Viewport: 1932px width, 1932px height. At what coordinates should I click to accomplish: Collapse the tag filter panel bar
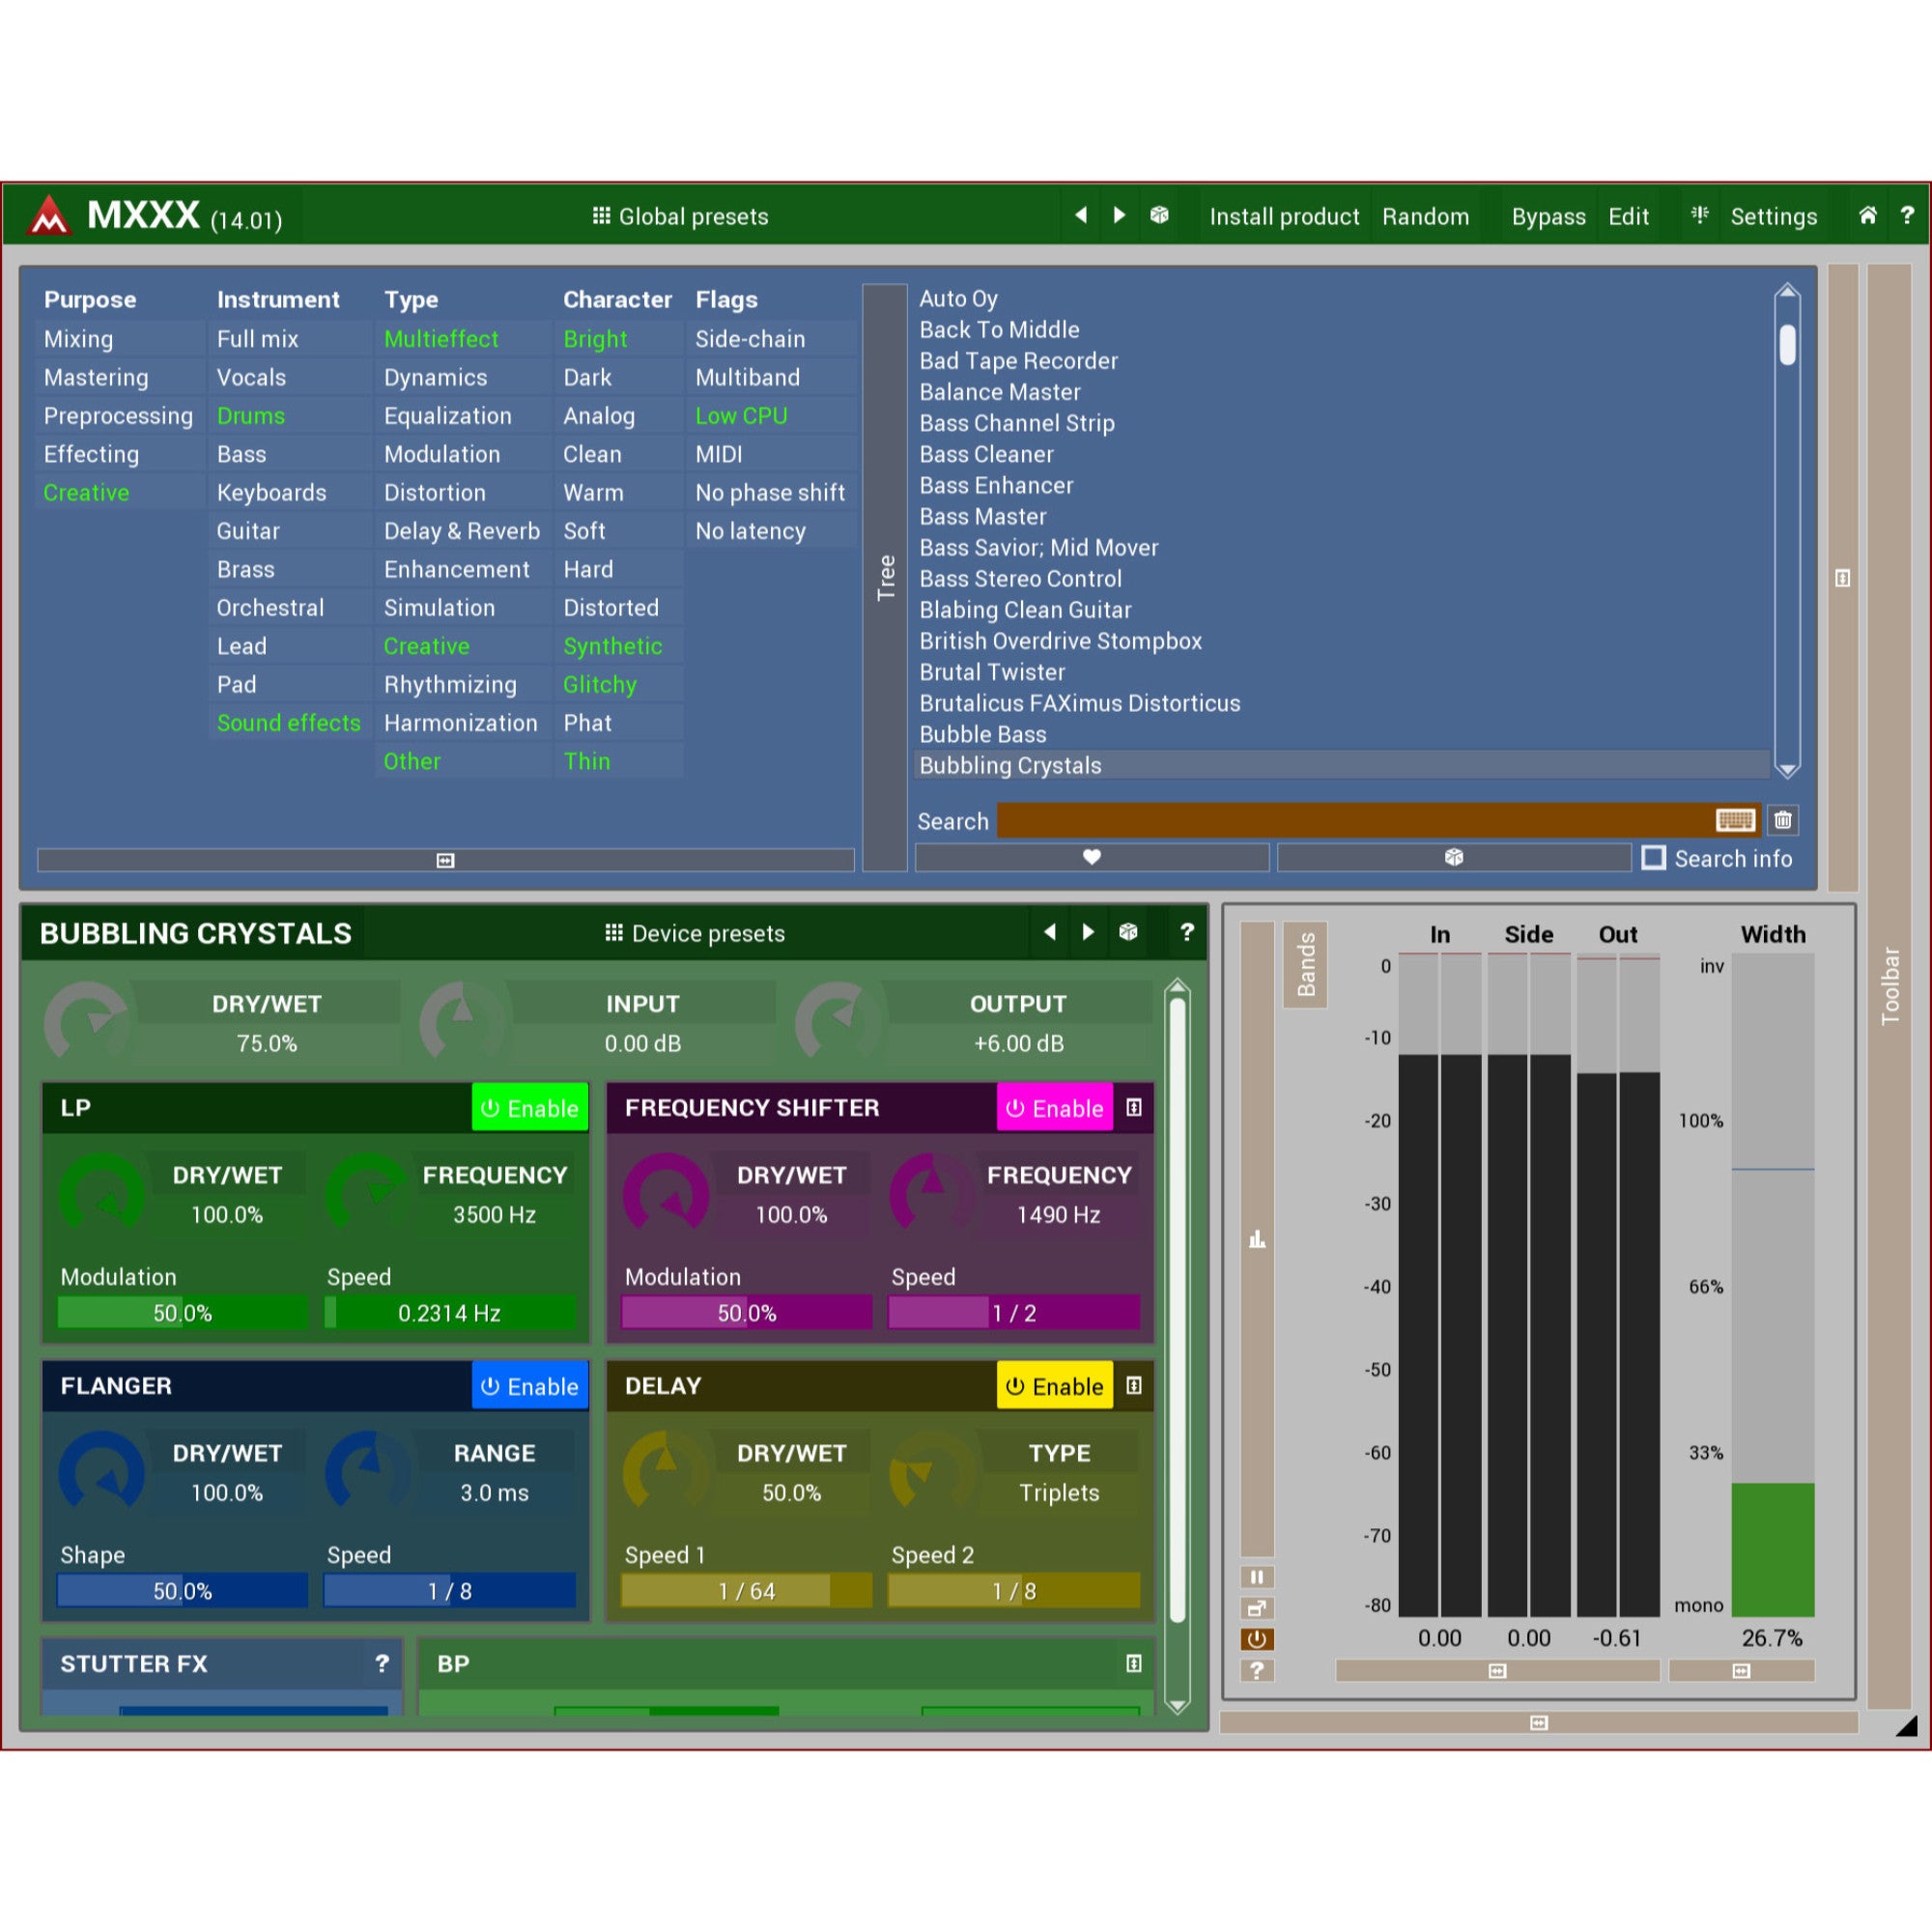coord(446,860)
